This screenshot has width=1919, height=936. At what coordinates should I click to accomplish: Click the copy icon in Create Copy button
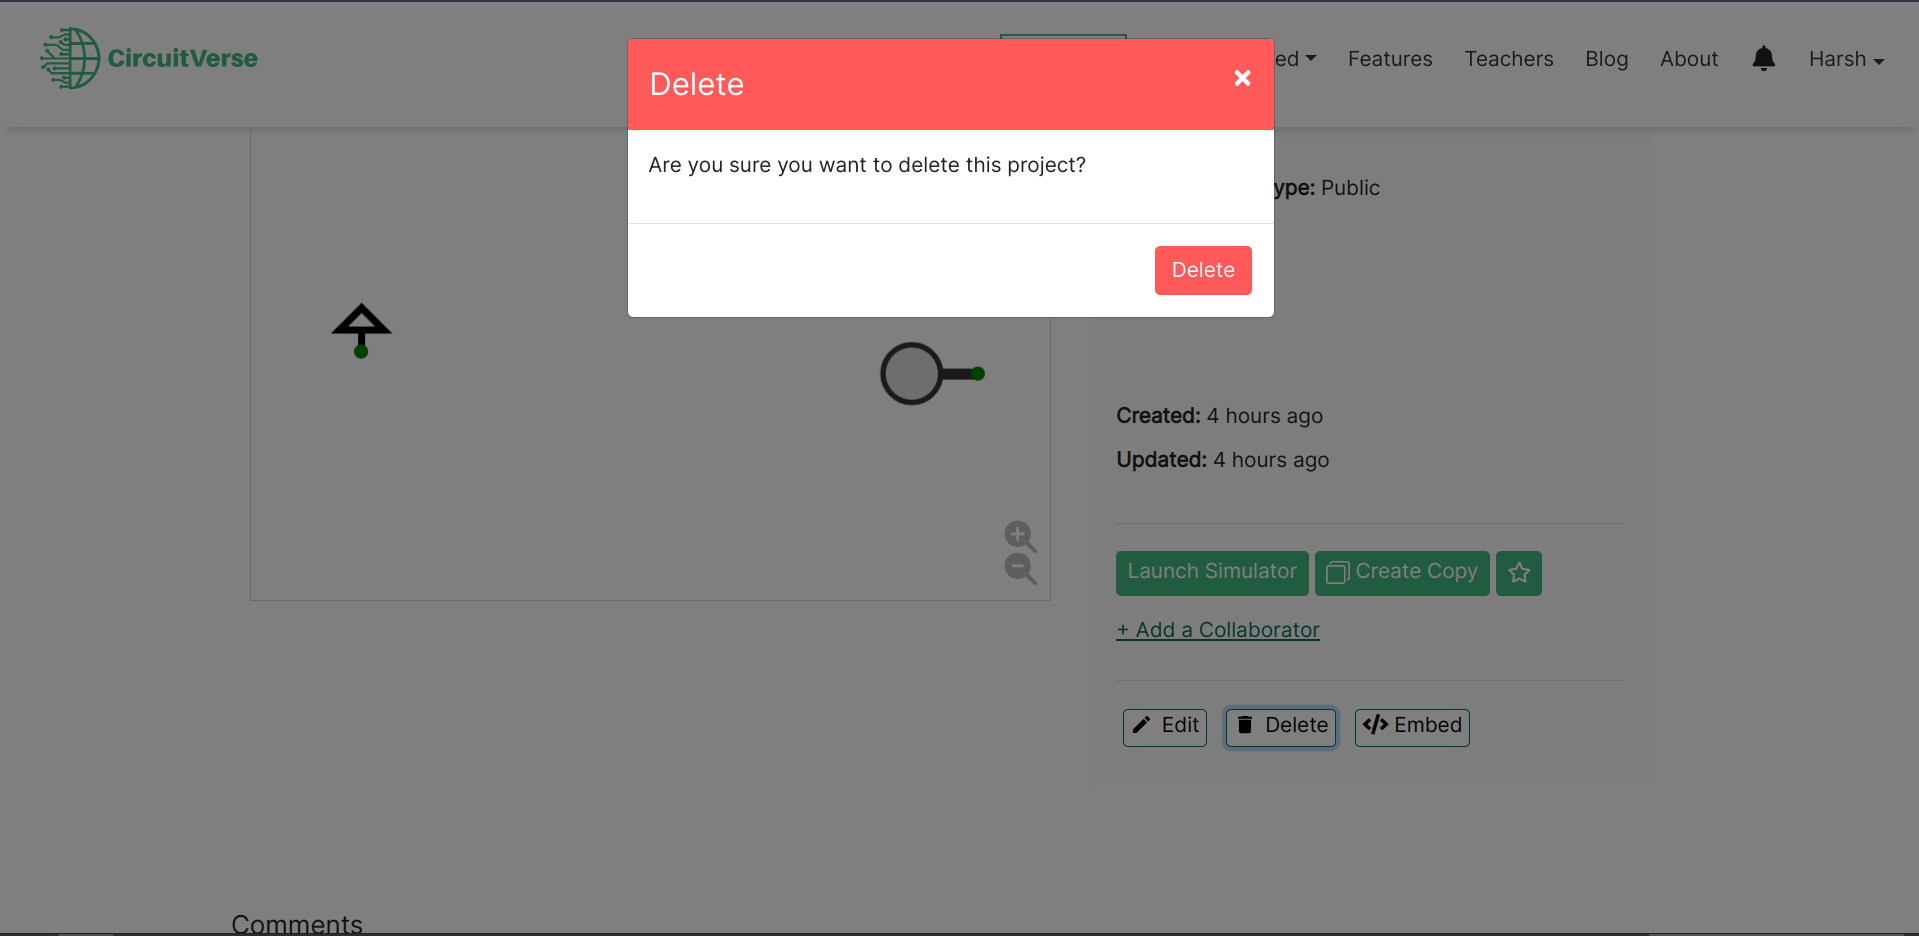[x=1337, y=572]
